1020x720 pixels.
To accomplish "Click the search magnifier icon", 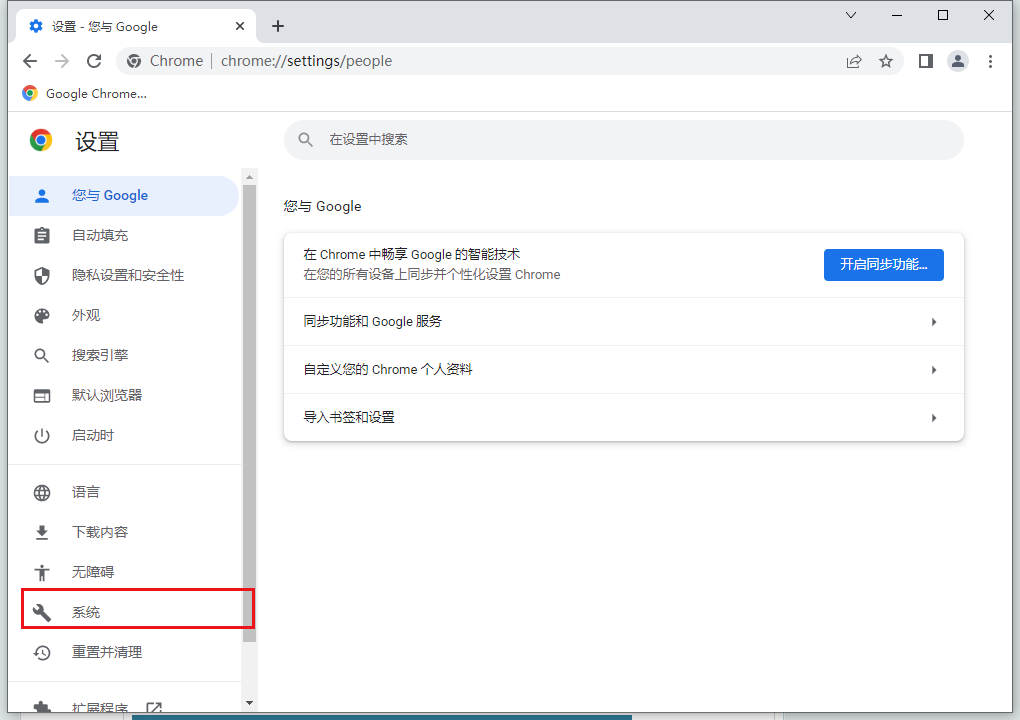I will (305, 140).
